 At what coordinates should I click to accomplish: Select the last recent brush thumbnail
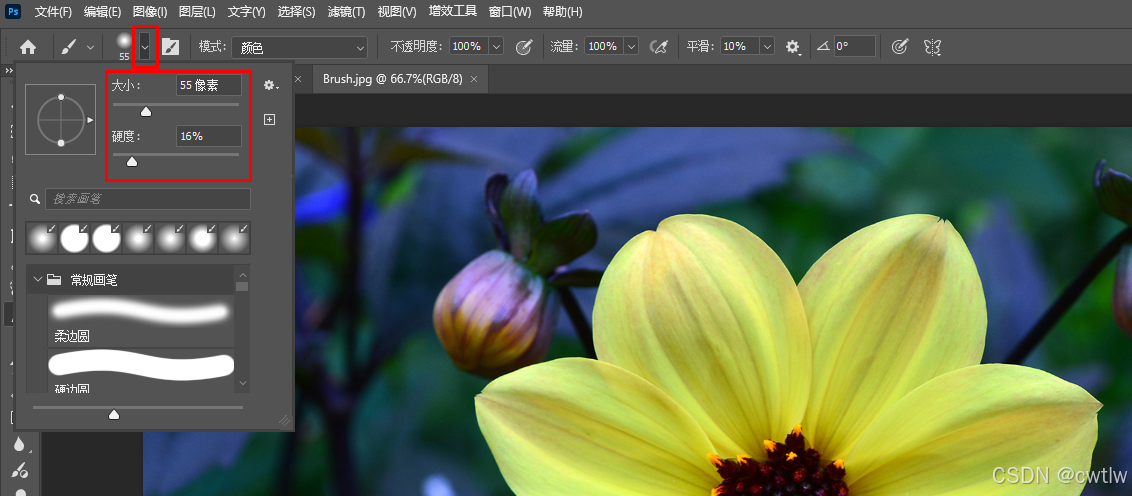[x=234, y=238]
